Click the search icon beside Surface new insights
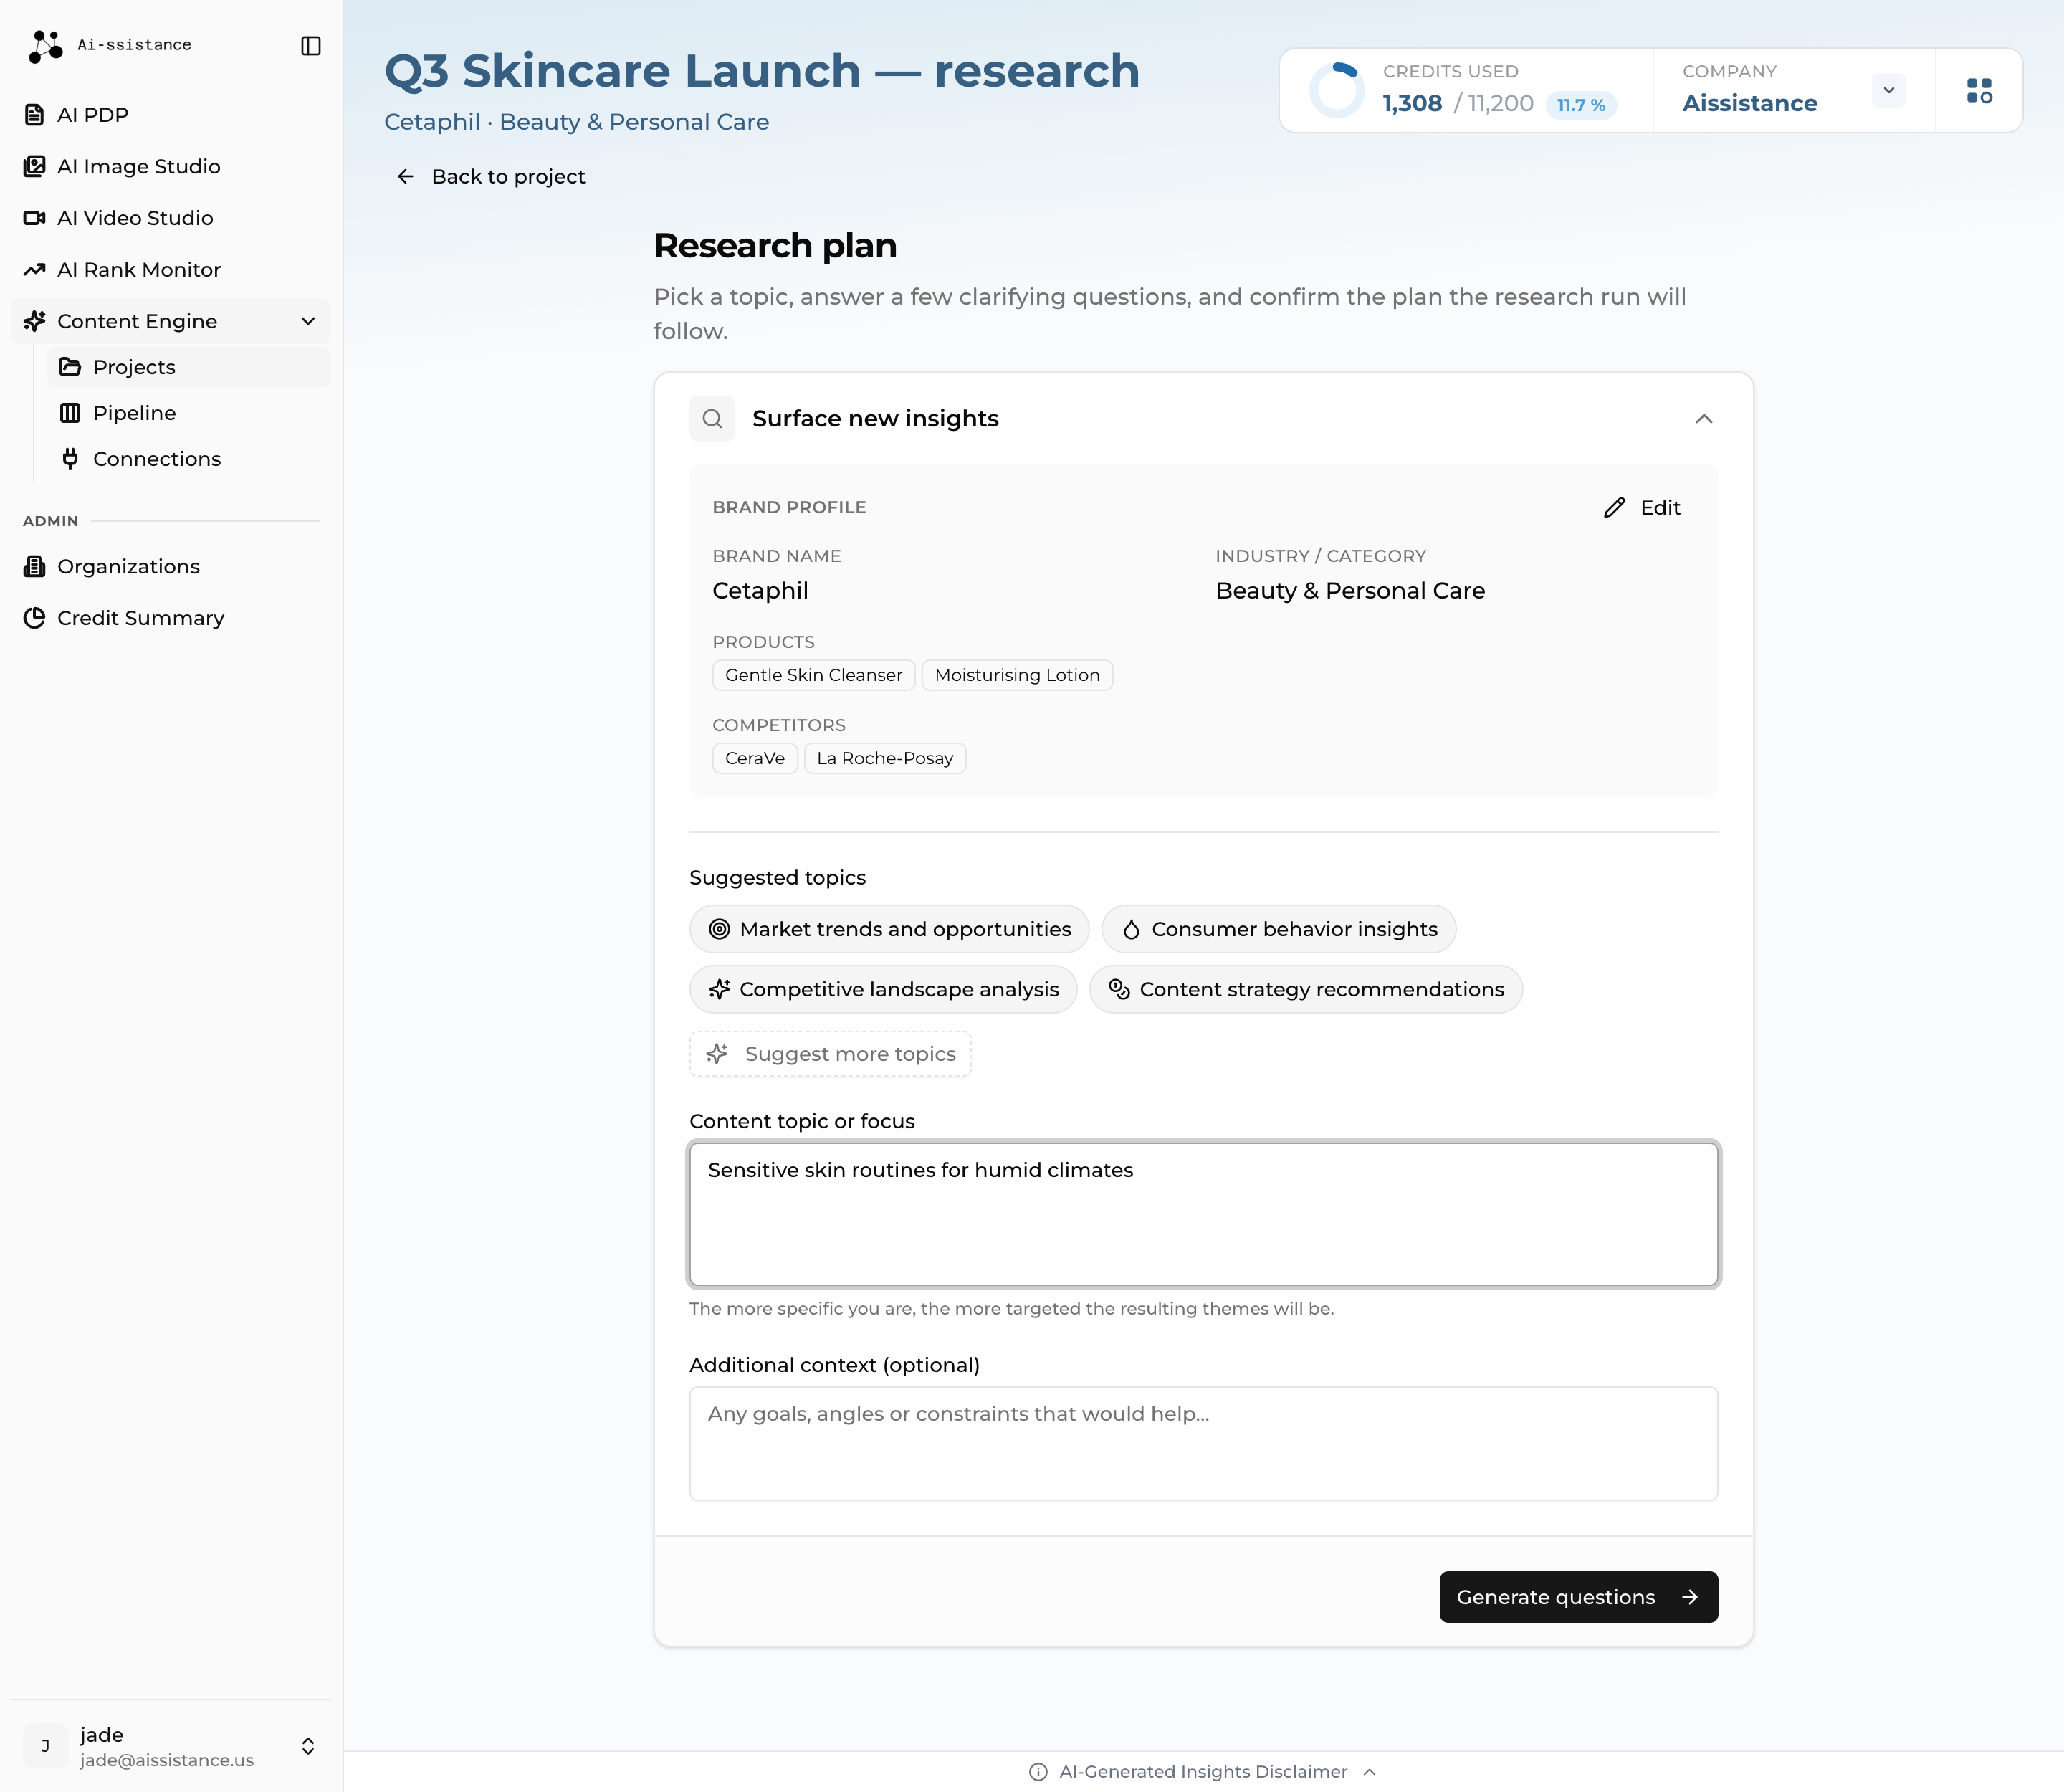 click(x=712, y=419)
